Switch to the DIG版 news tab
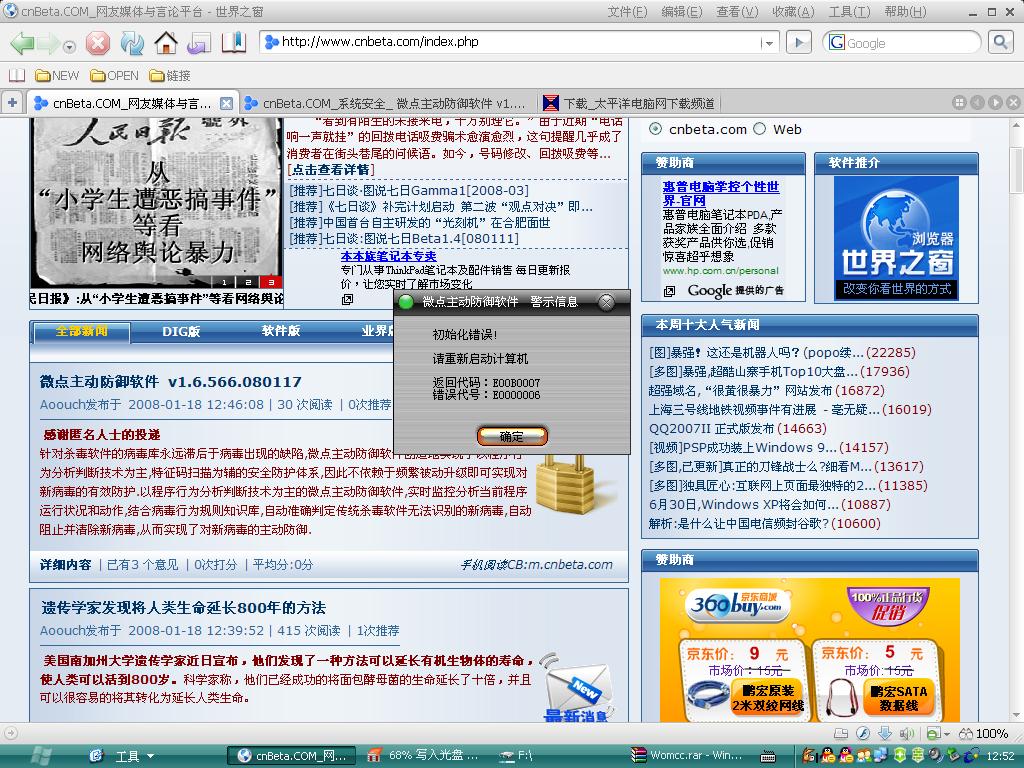 [x=181, y=332]
